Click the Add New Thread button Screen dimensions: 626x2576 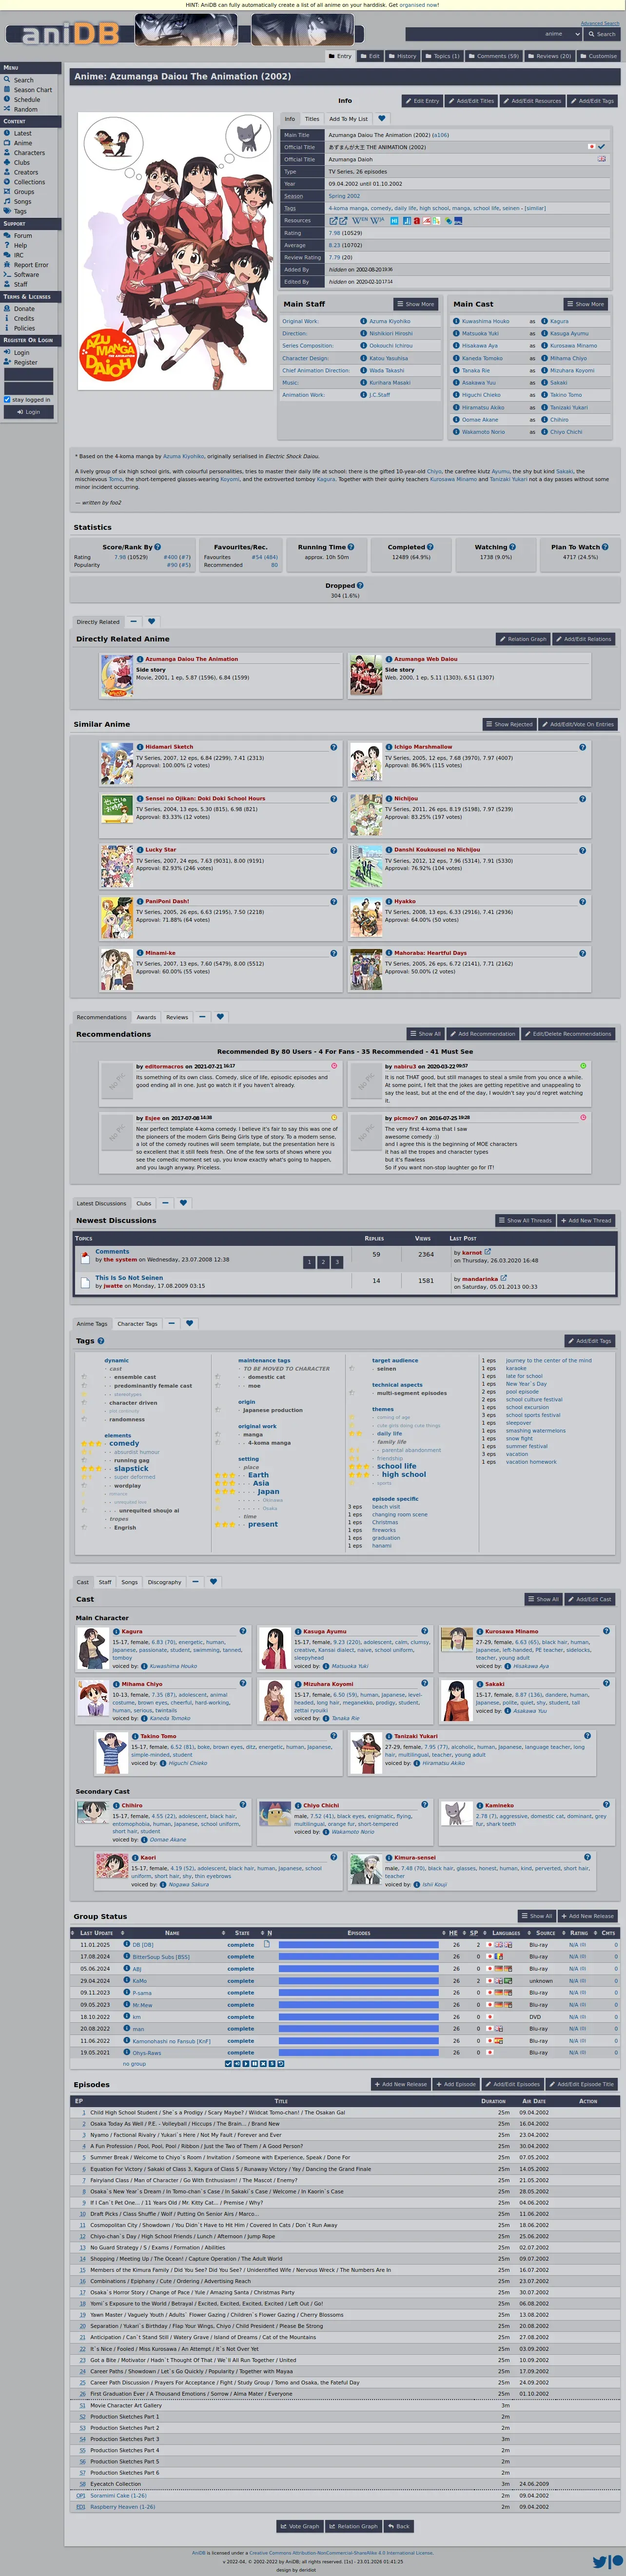586,1220
